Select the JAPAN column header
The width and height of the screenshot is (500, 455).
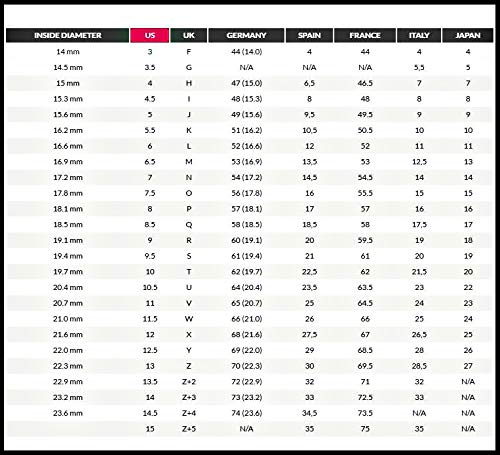point(468,35)
